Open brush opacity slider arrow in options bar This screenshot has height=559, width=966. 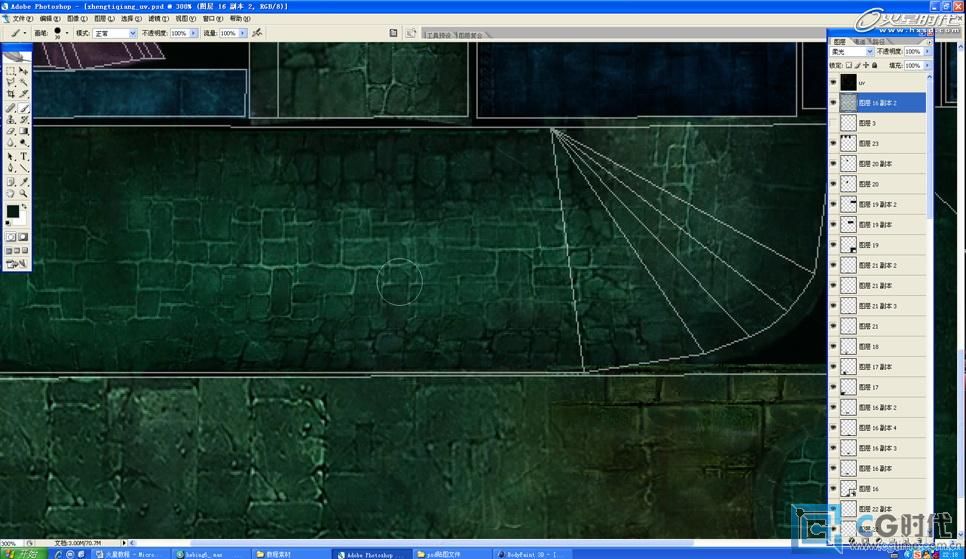point(193,33)
